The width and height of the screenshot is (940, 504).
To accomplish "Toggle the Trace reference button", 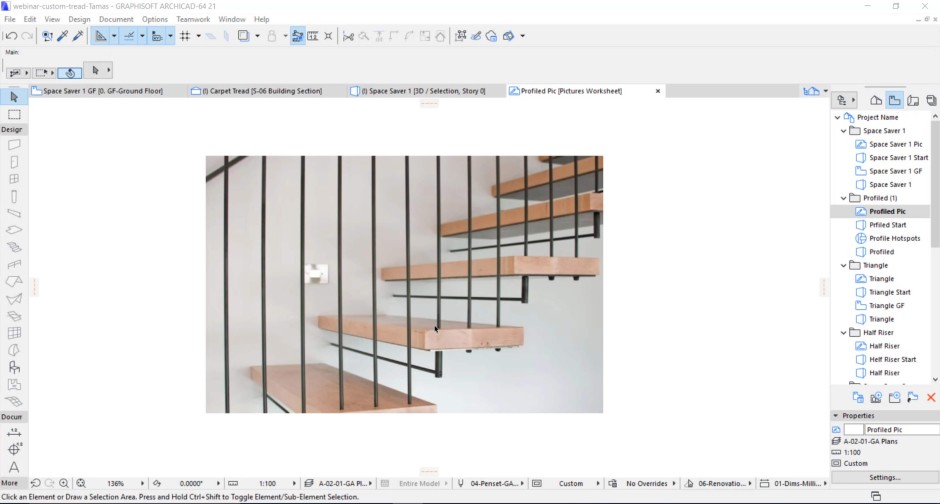I will [243, 36].
